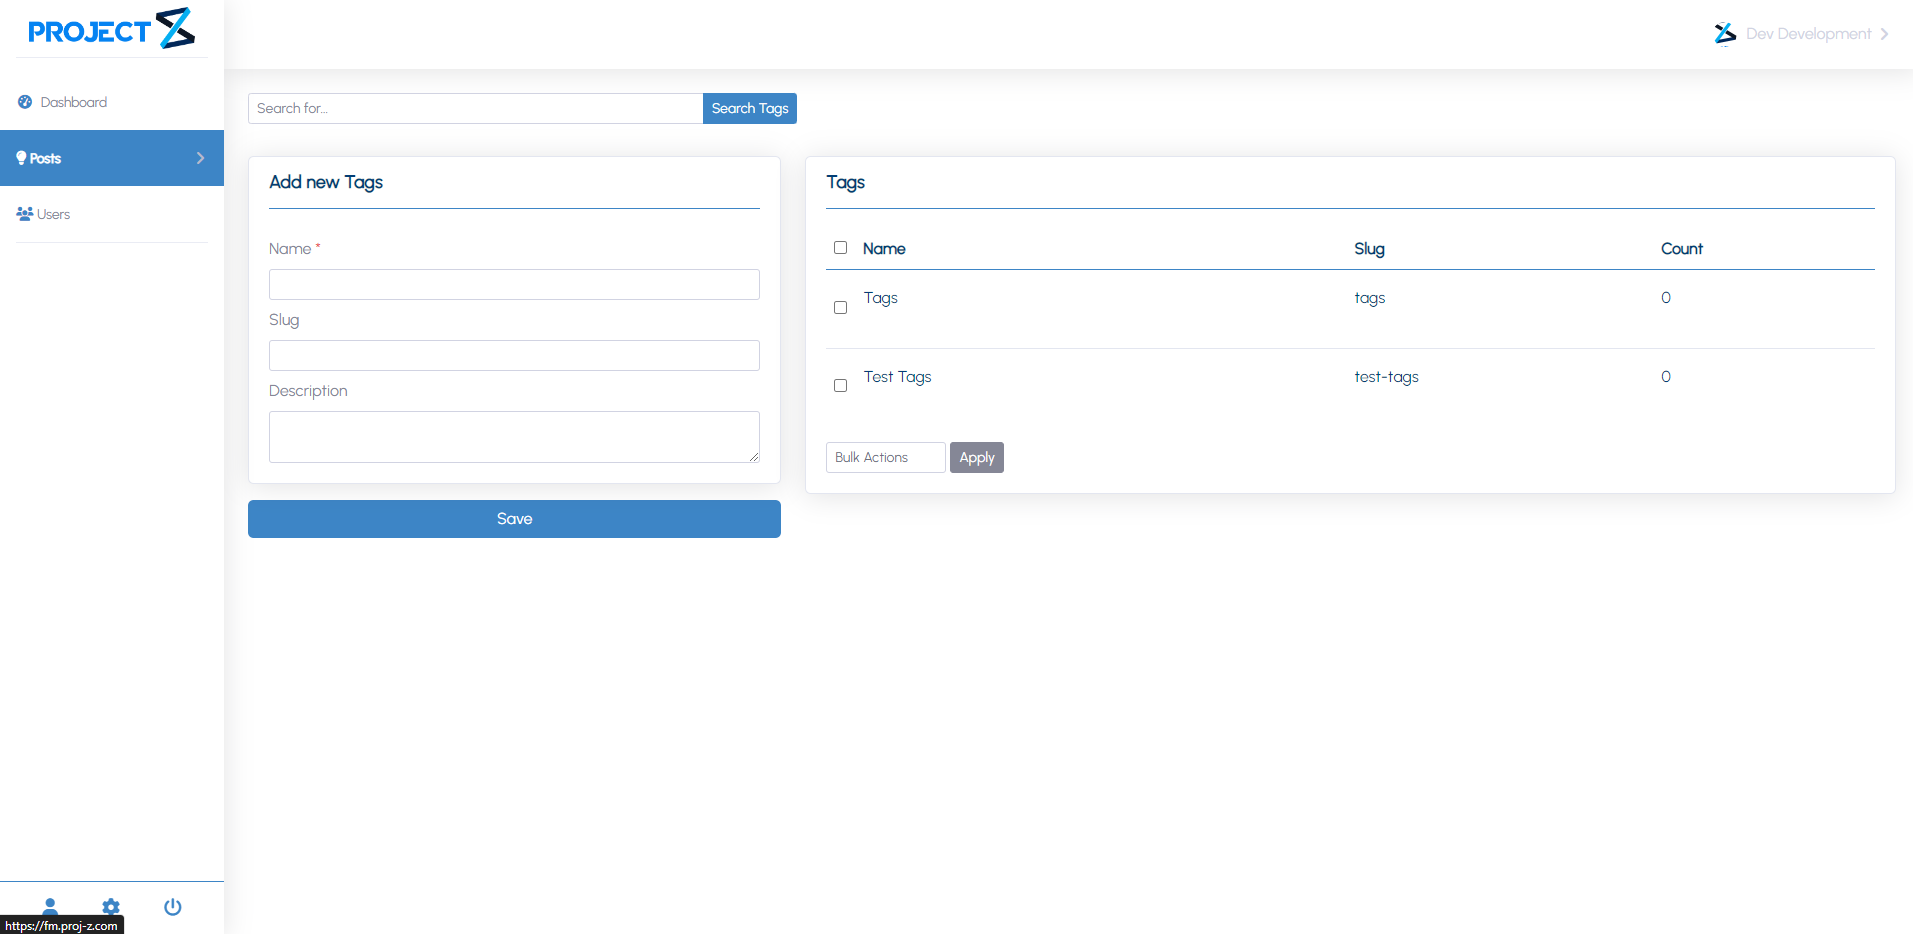Click the 'Test Tags' name cell
Image resolution: width=1913 pixels, height=934 pixels.
pyautogui.click(x=897, y=377)
